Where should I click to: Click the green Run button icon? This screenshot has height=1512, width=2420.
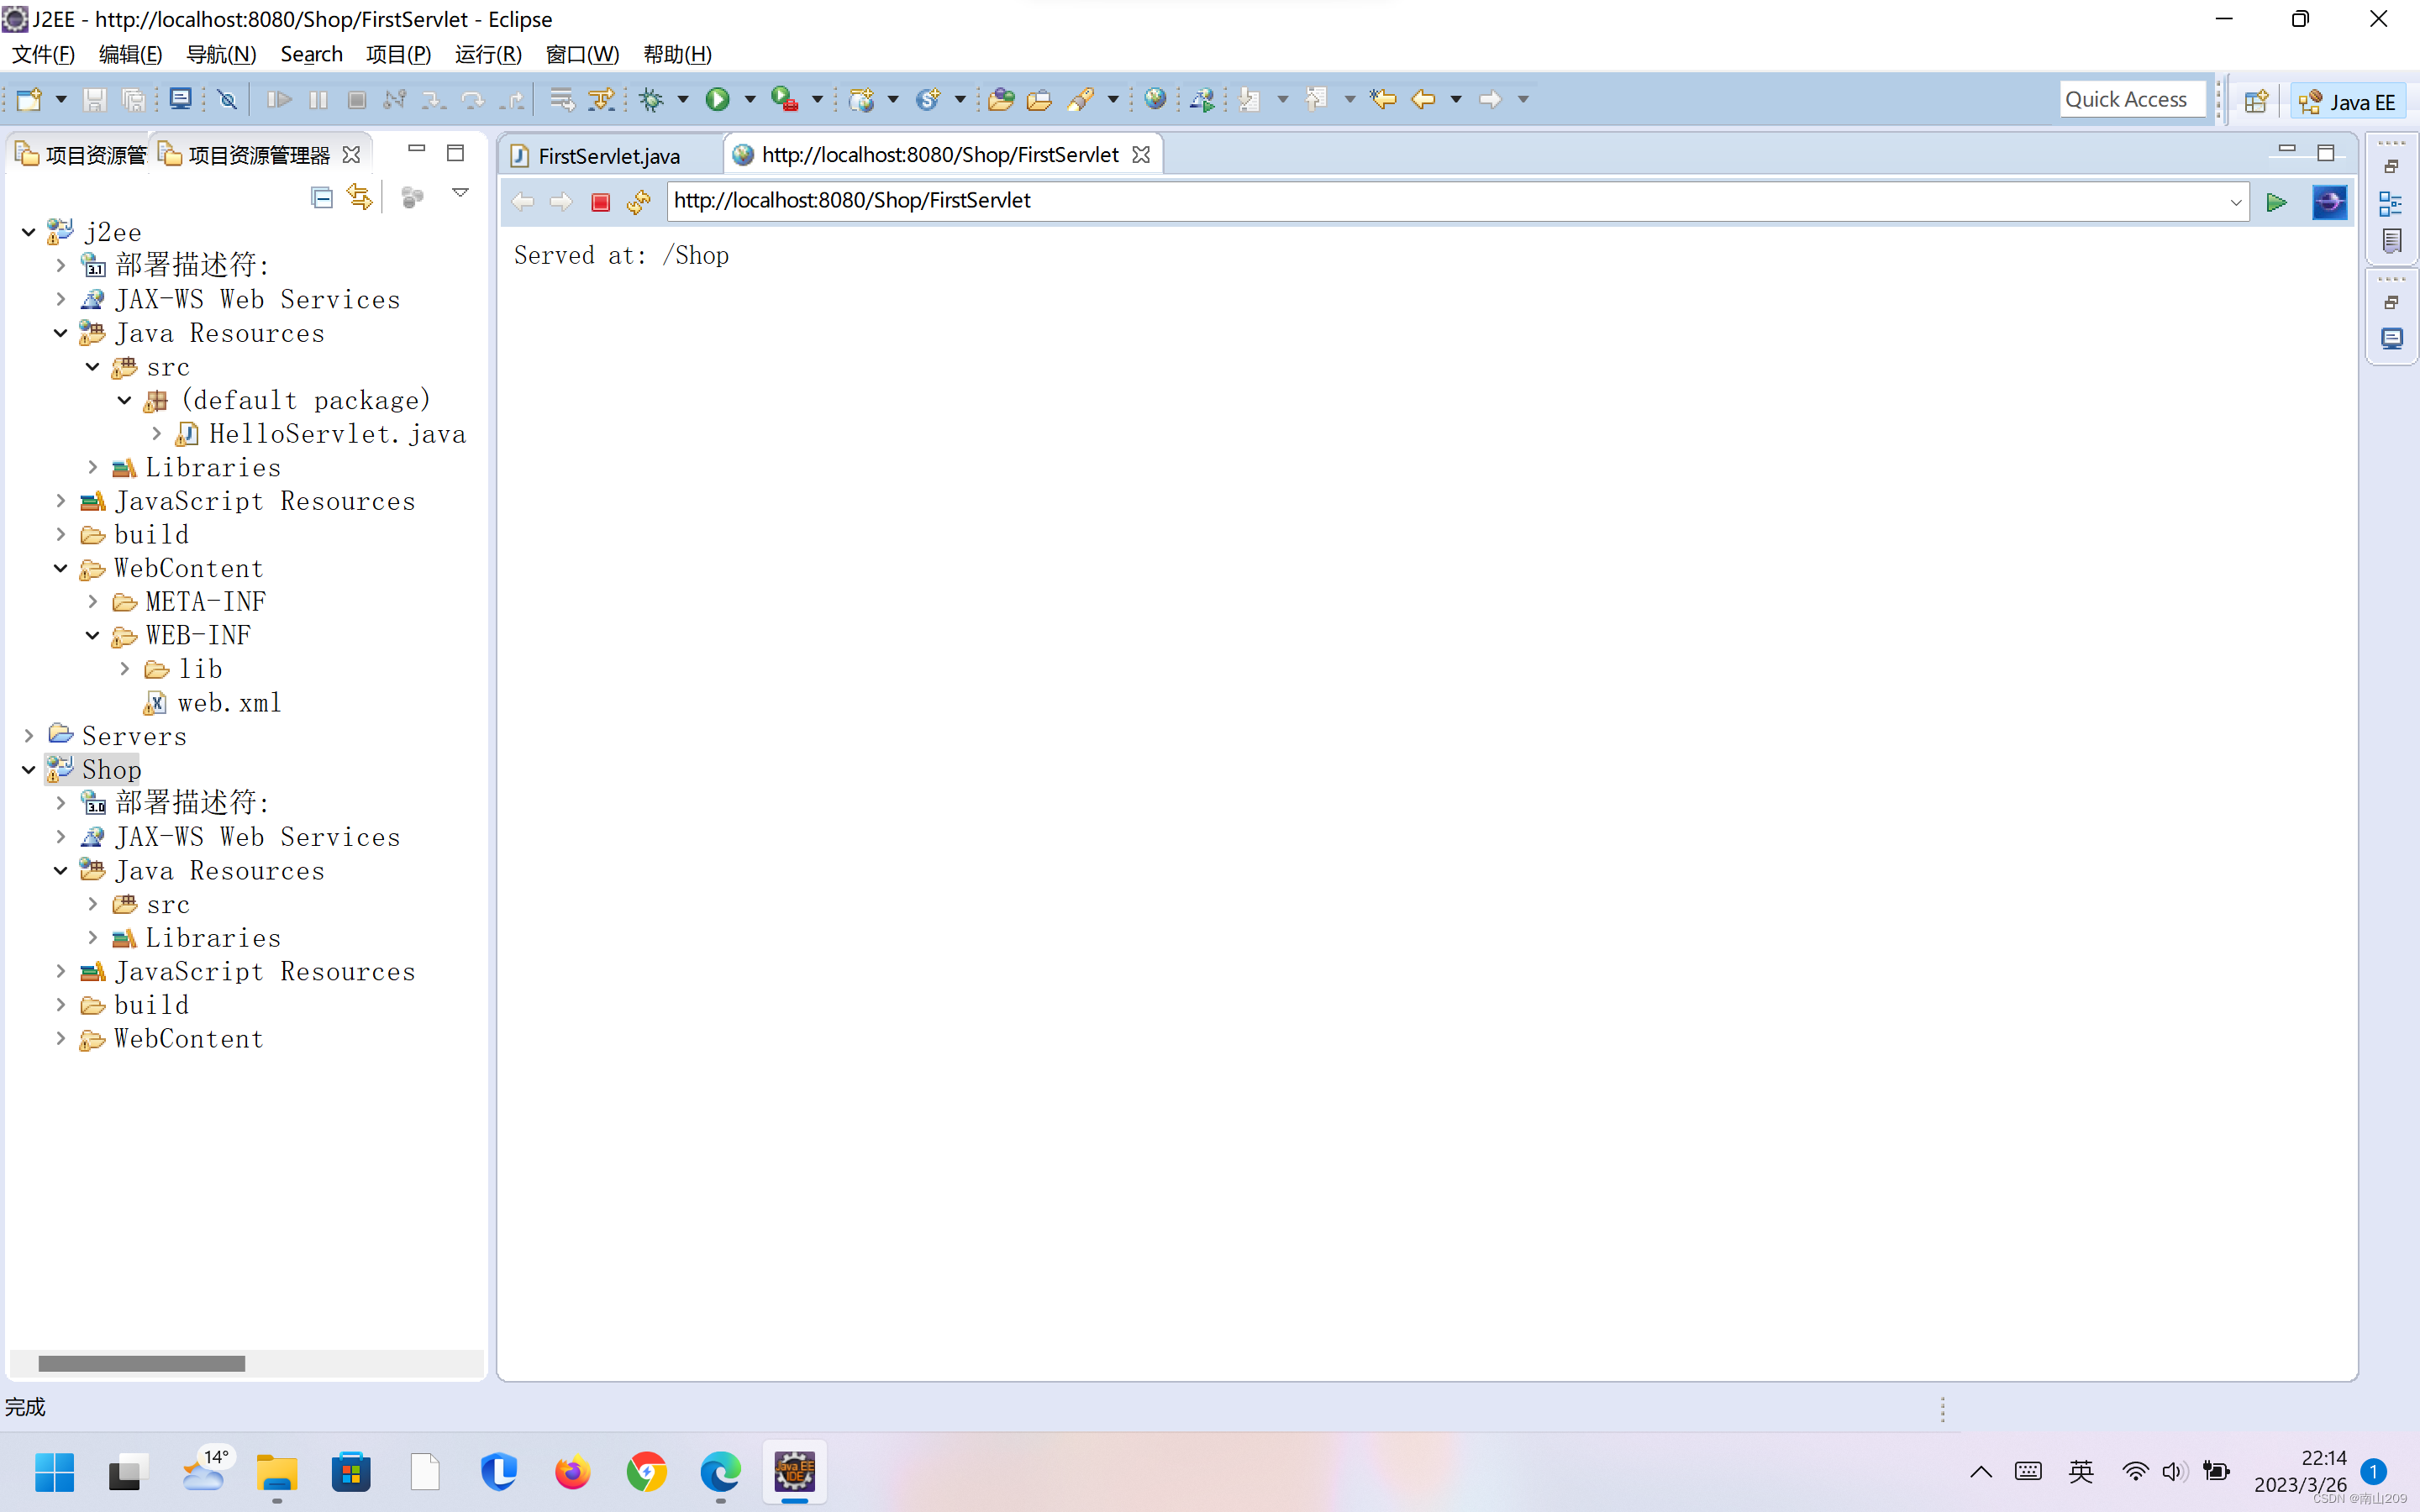(x=717, y=99)
